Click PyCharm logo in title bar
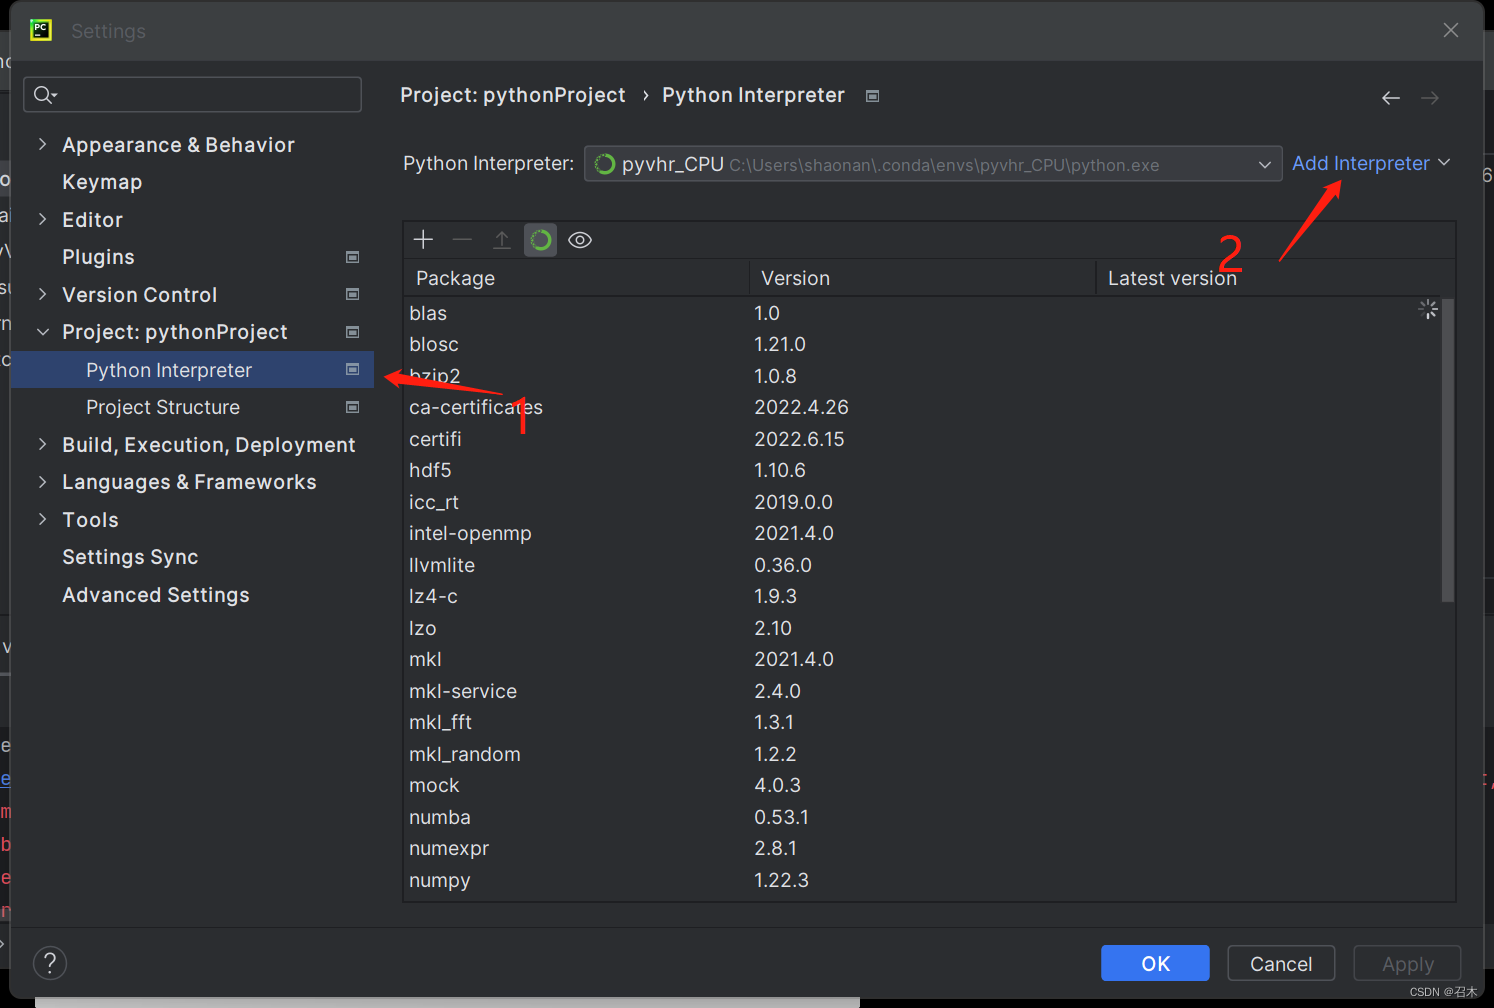Image resolution: width=1494 pixels, height=1008 pixels. 41,30
